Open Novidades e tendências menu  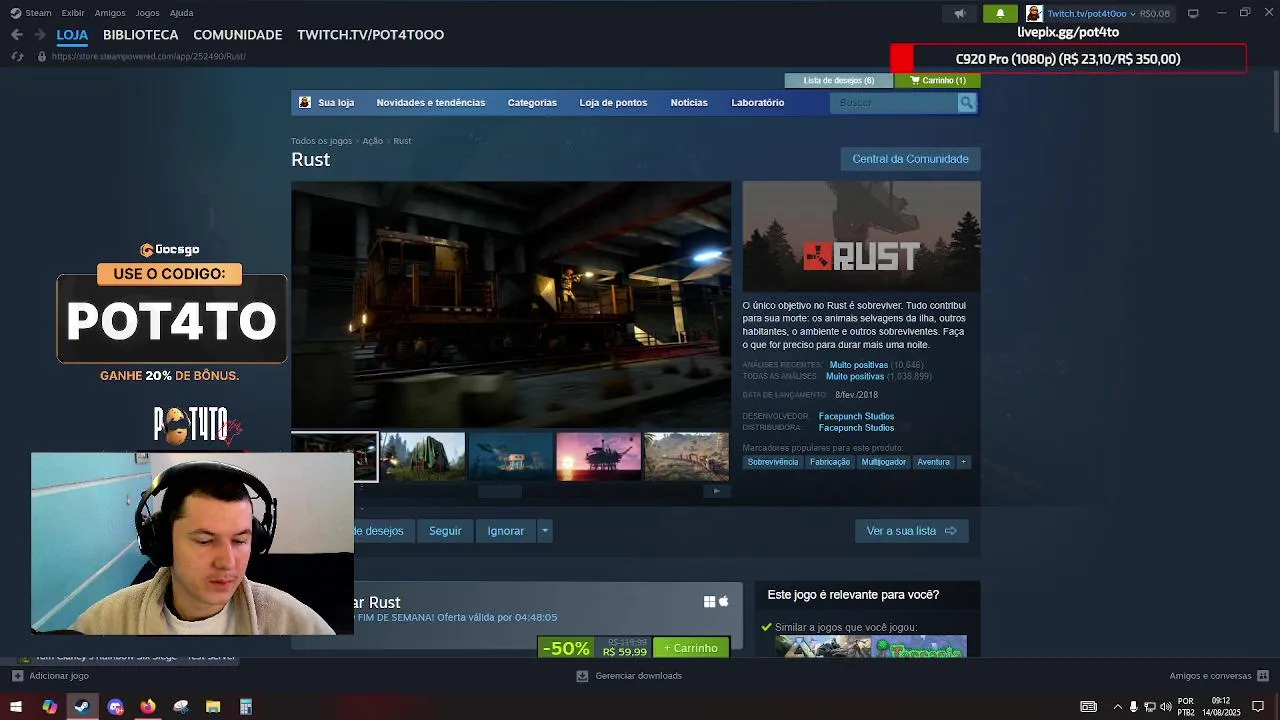click(430, 102)
